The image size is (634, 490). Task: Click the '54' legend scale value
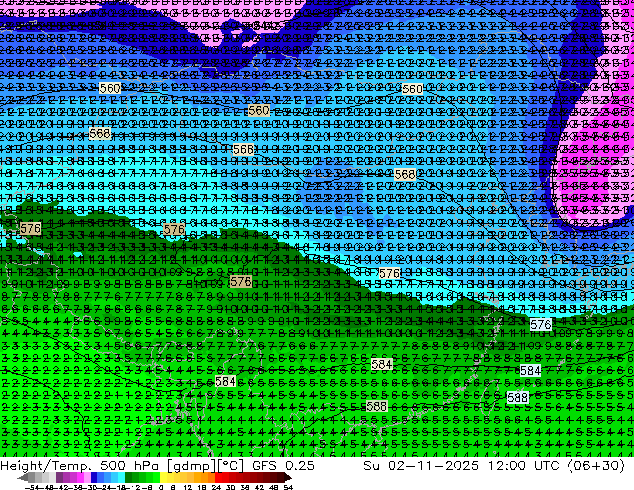288,487
